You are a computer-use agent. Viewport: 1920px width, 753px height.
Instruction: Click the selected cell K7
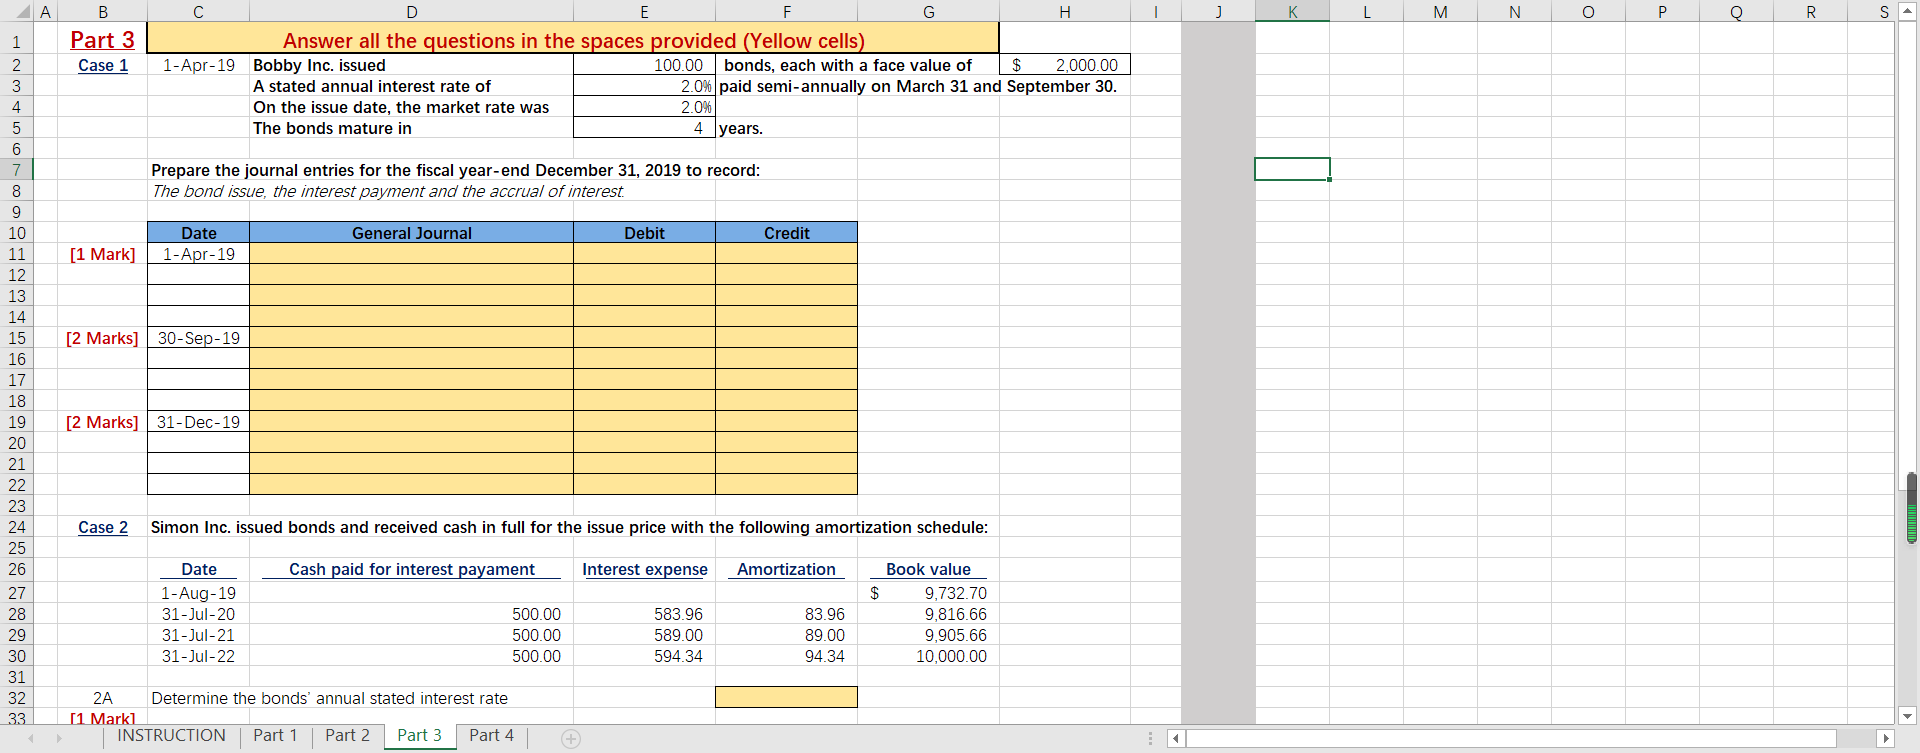1292,169
